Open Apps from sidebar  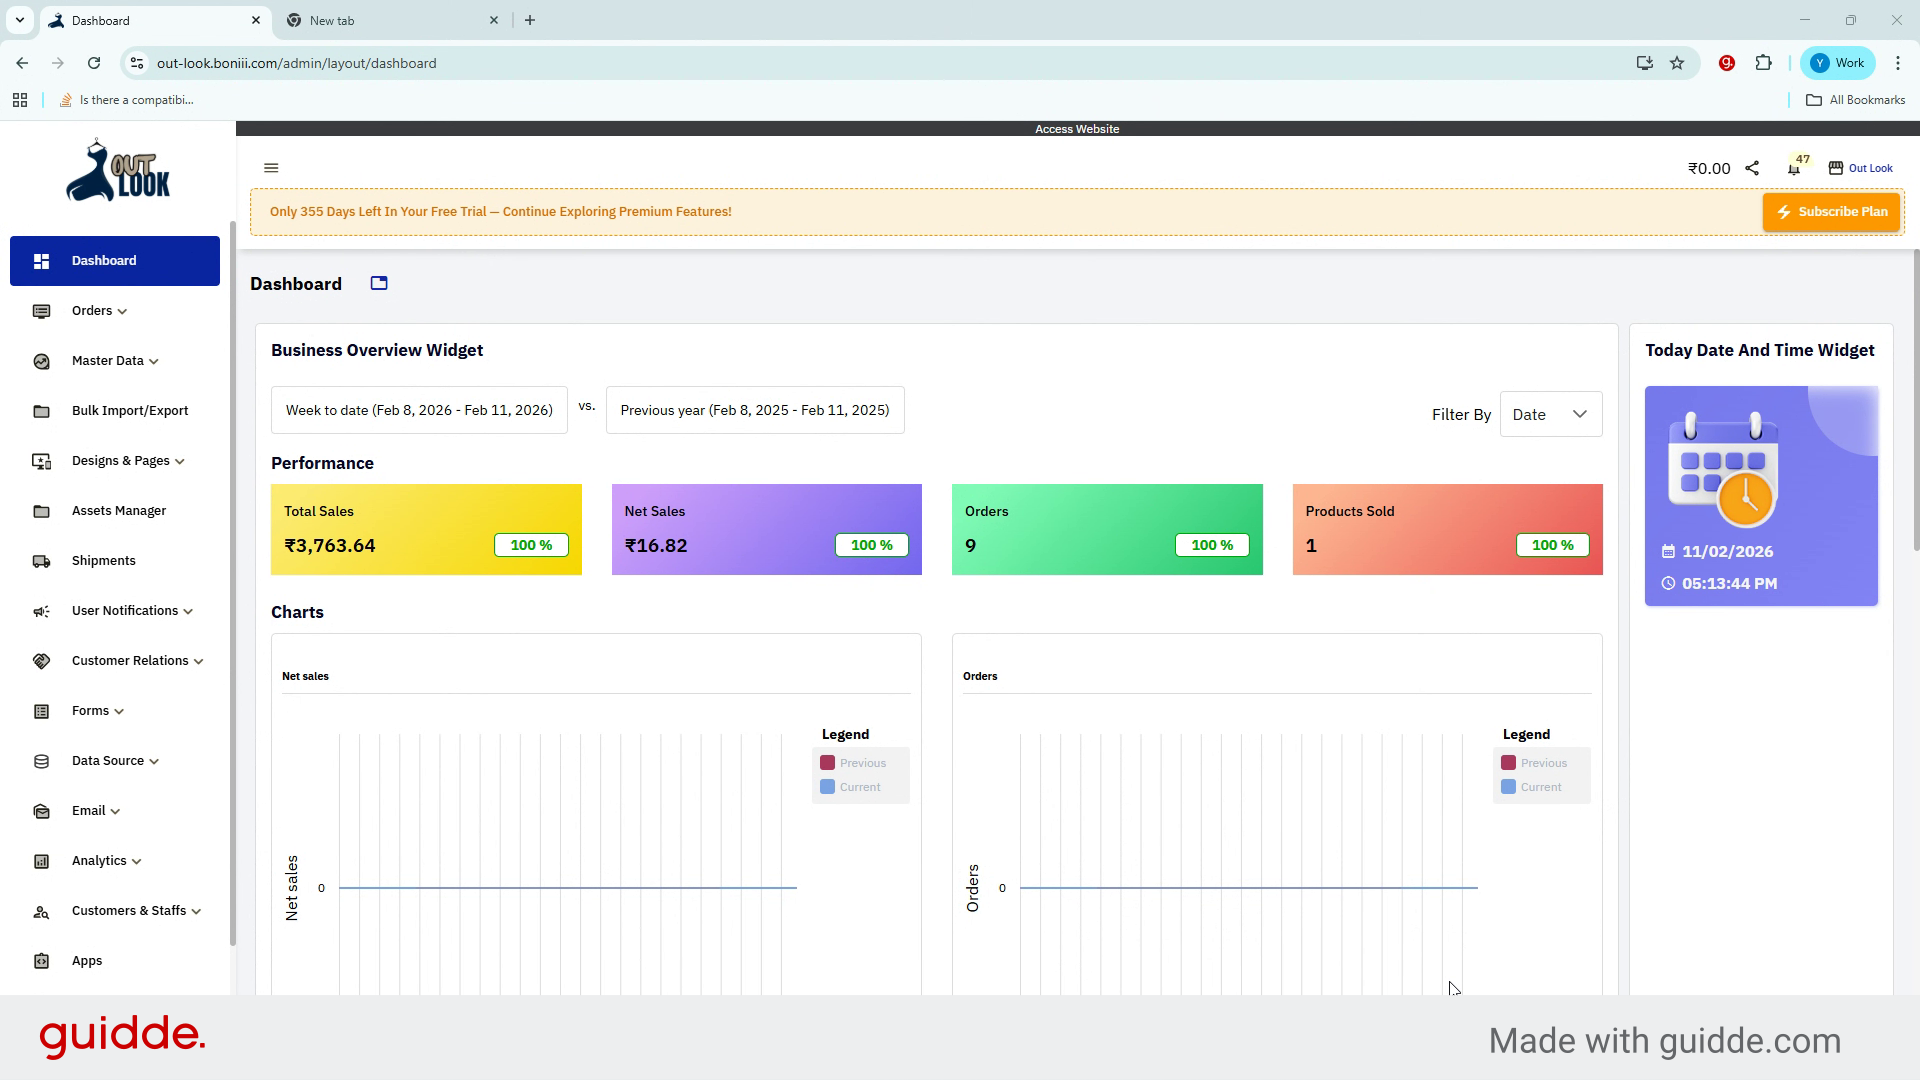87,961
